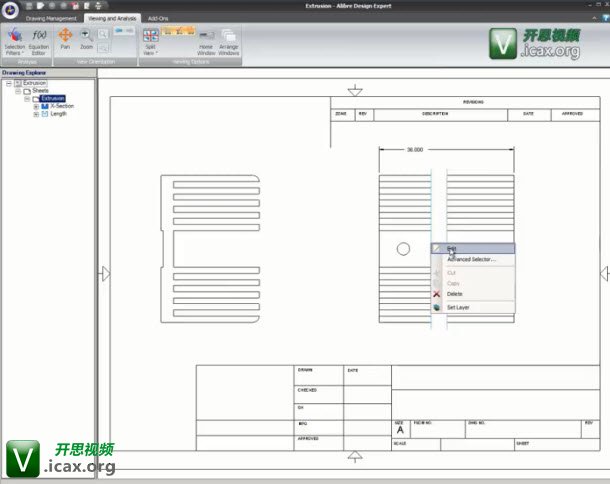Open the Selection Filters tool
The height and width of the screenshot is (484, 610).
point(15,40)
